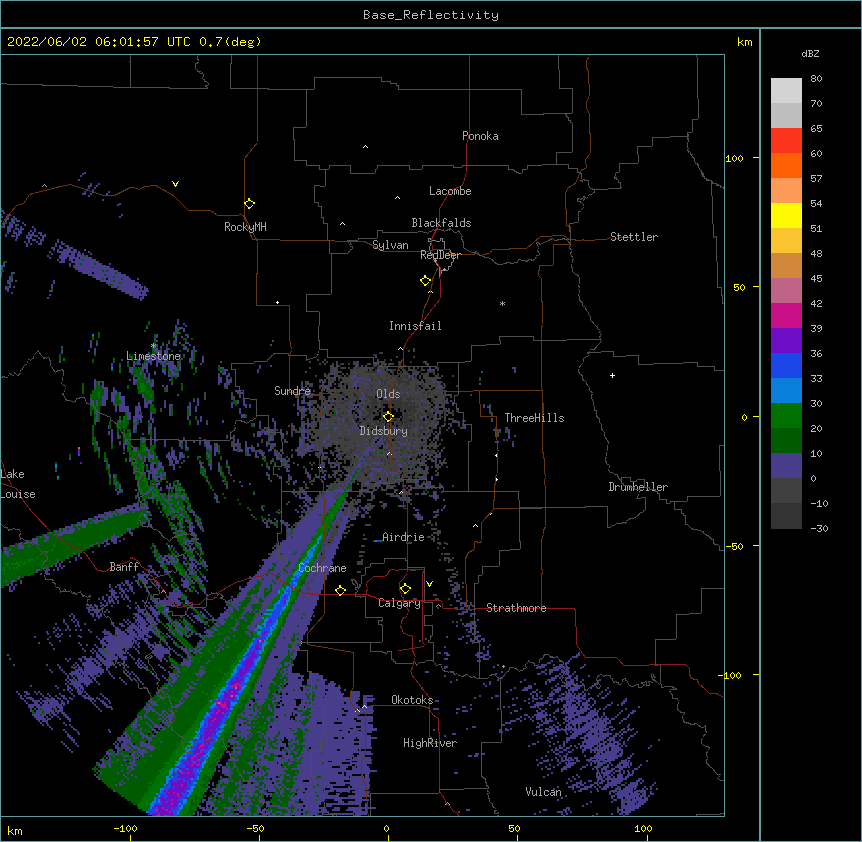Click the ThreeHills label
The image size is (862, 842).
(x=534, y=418)
